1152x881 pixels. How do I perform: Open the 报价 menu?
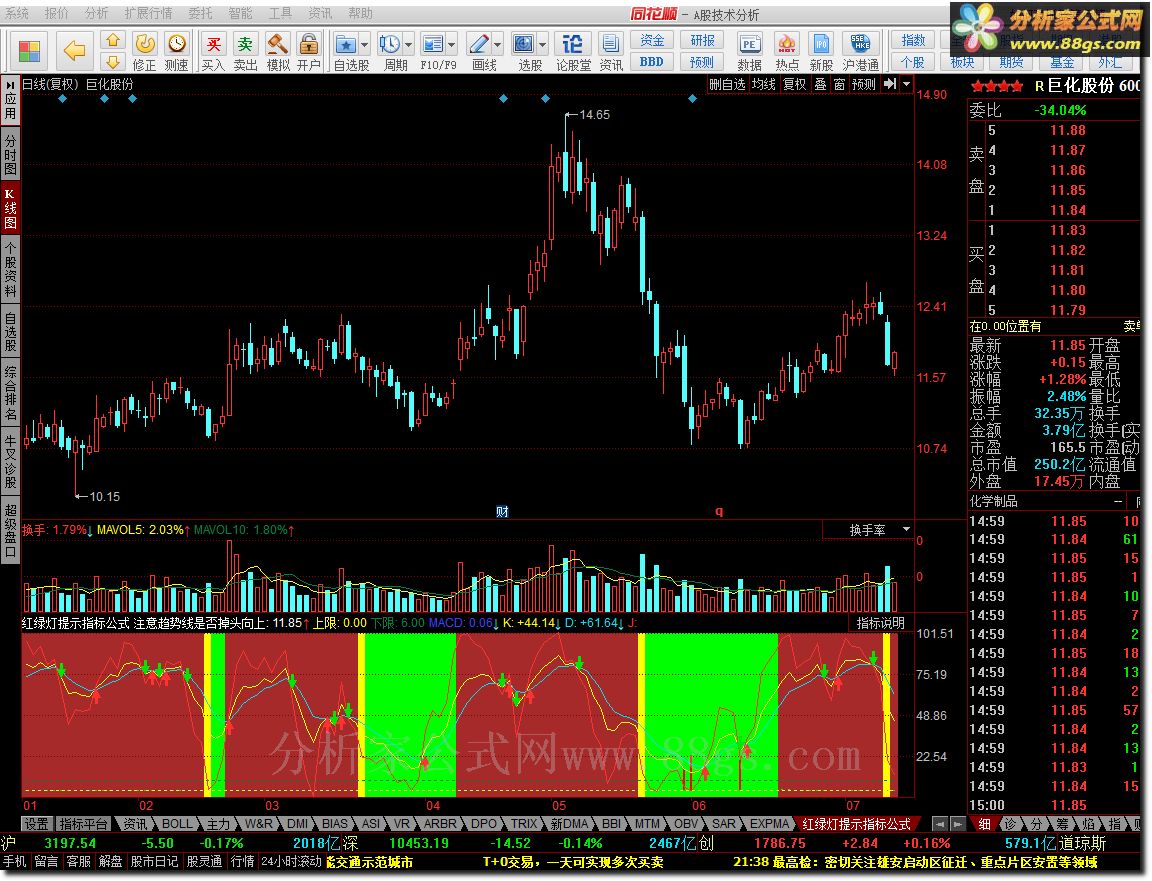[x=57, y=13]
